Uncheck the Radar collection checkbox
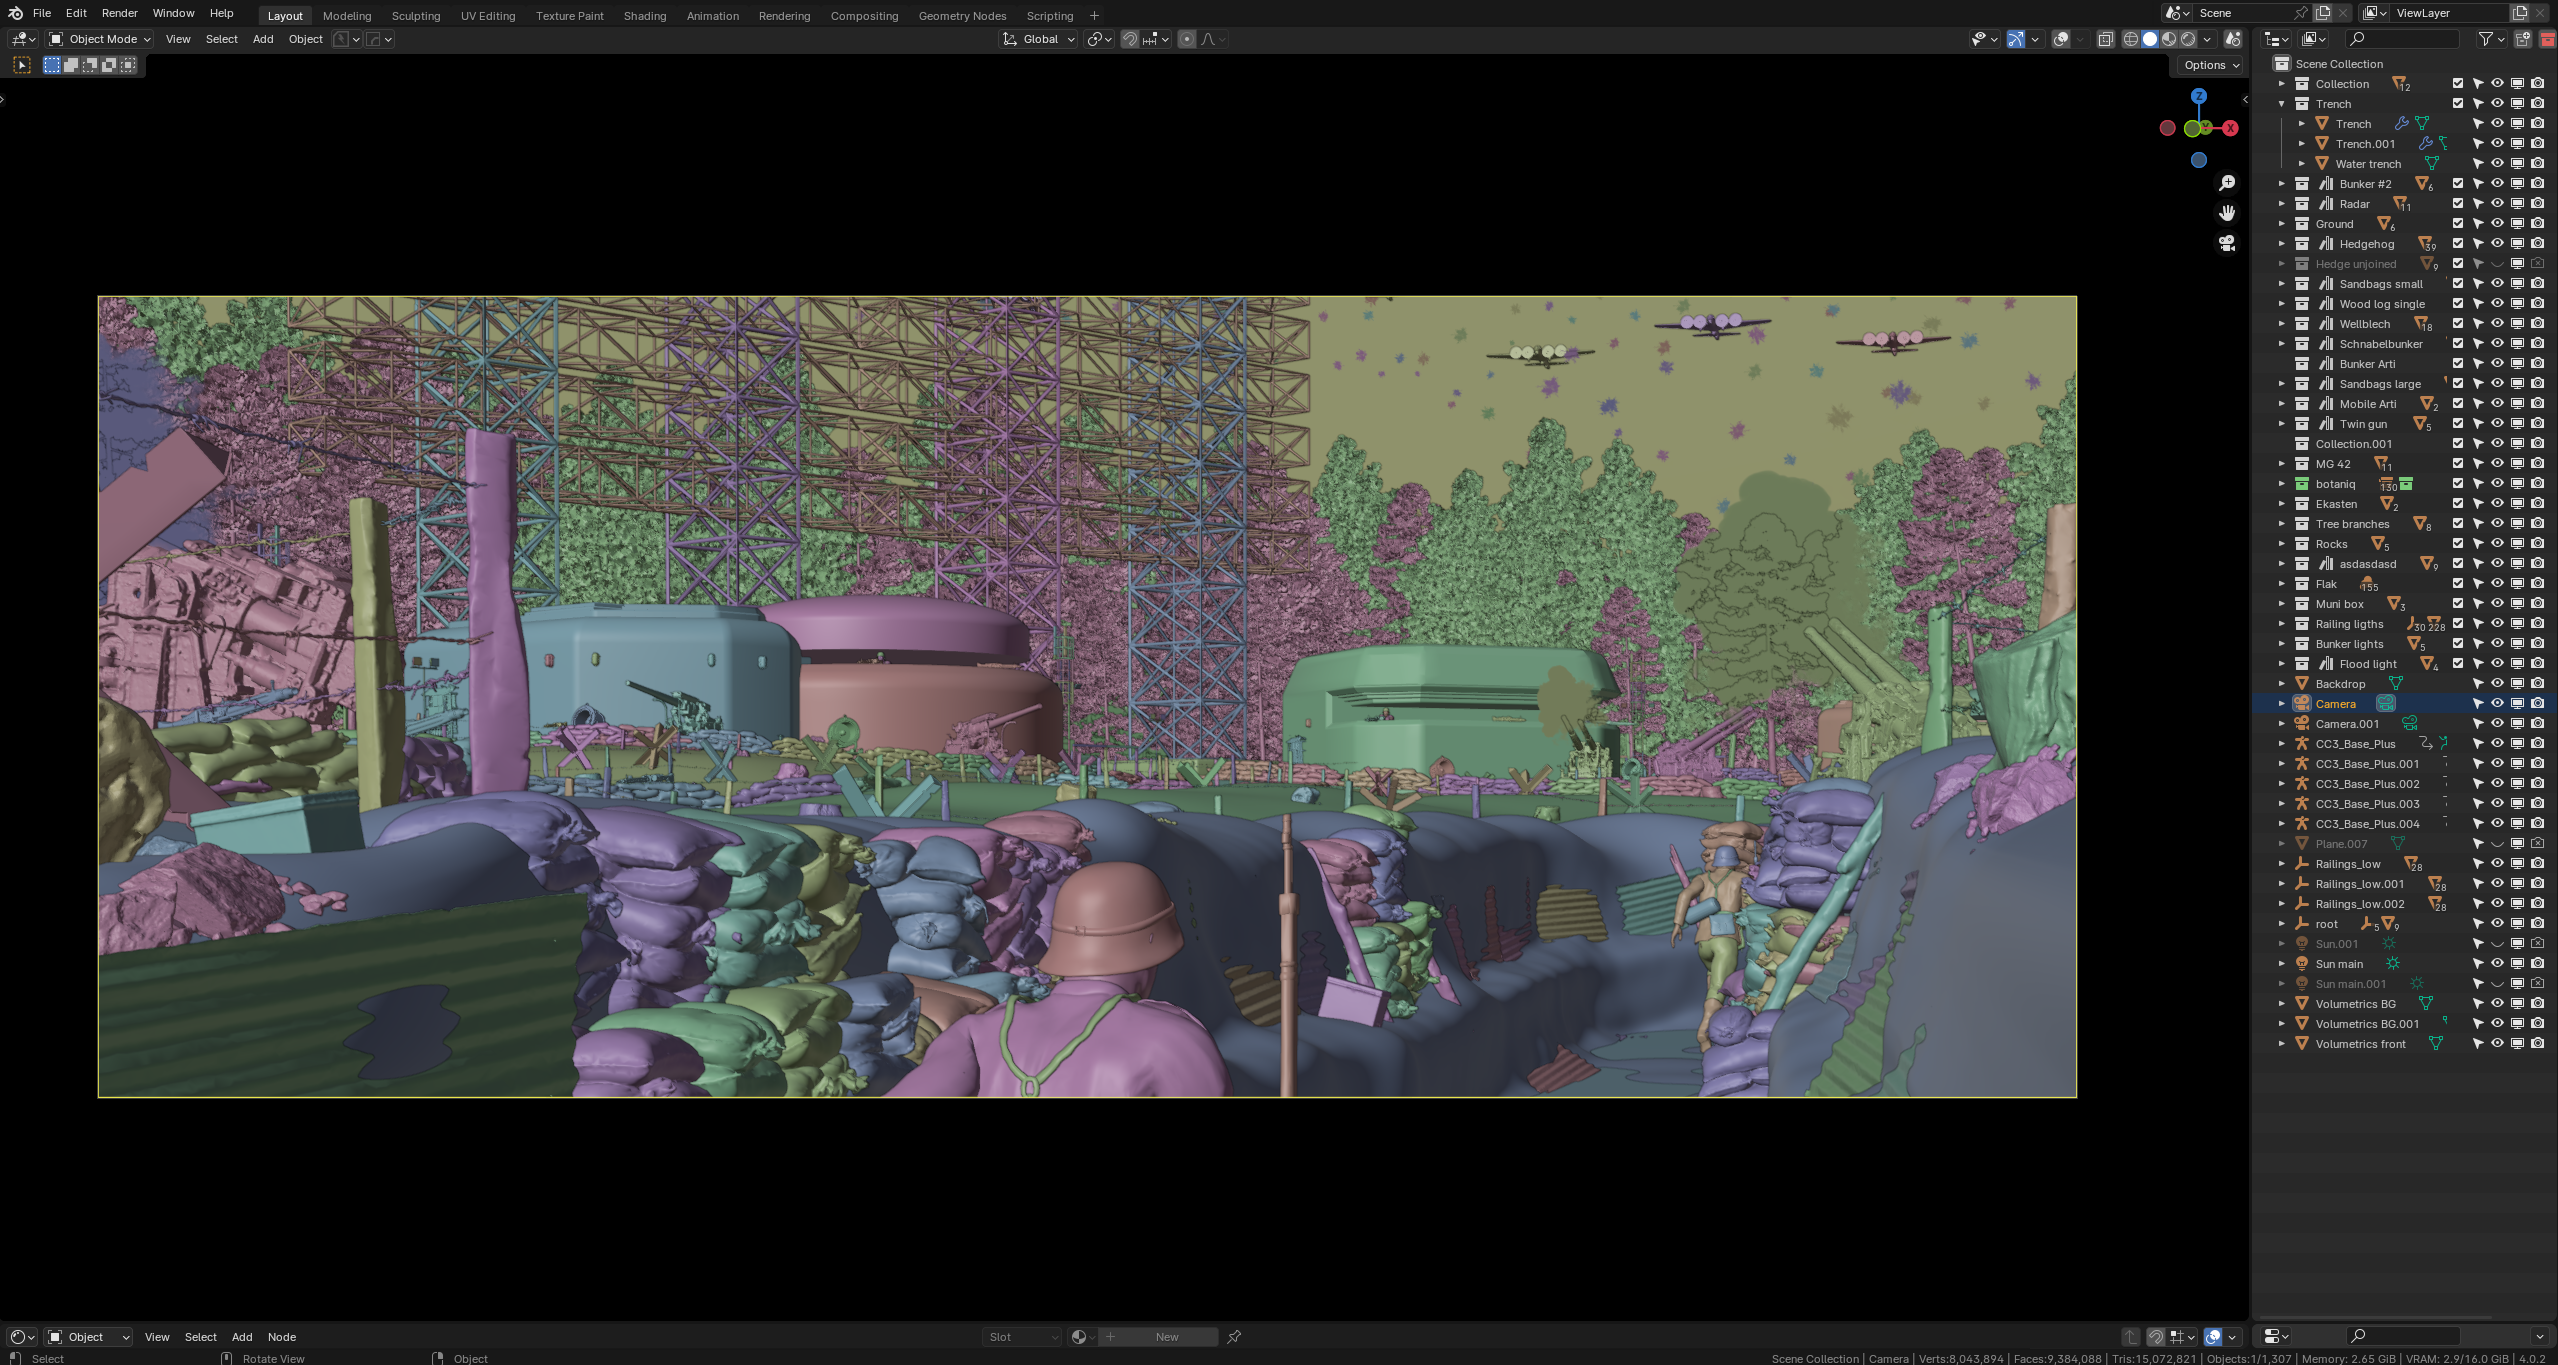The image size is (2558, 1365). pos(2458,204)
